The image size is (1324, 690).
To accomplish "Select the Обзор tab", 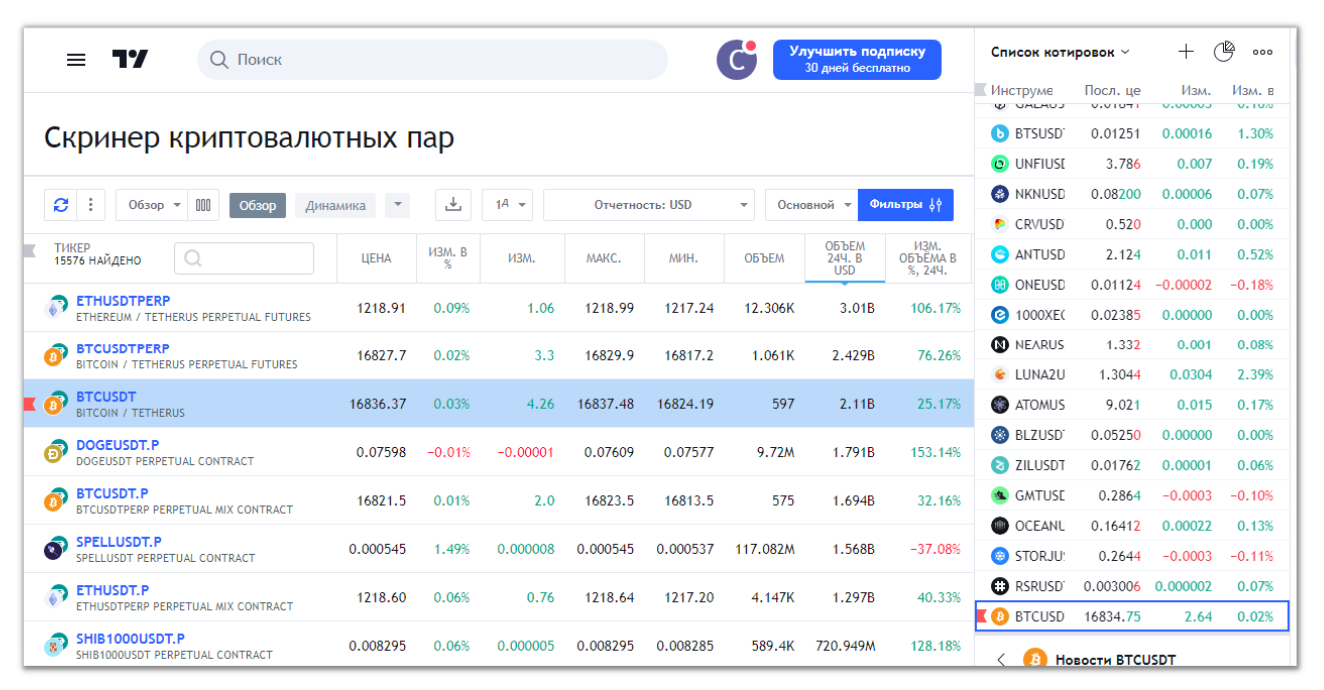I will [x=258, y=205].
